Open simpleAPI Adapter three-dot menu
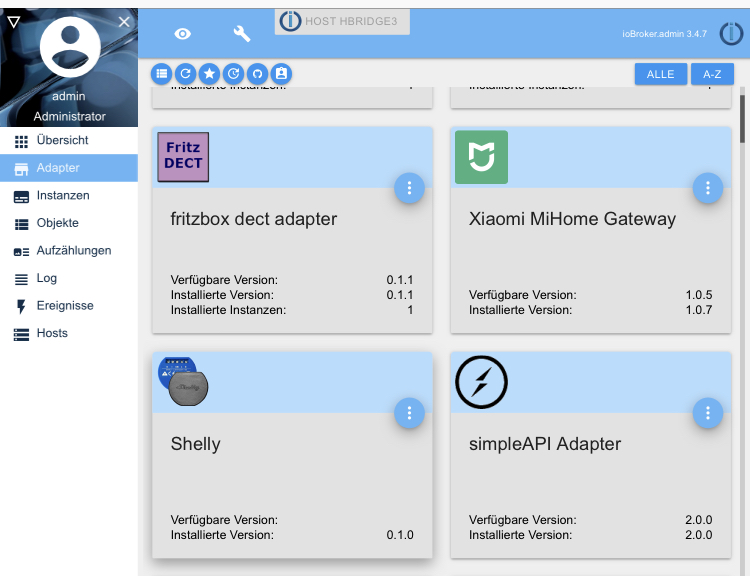The height and width of the screenshot is (576, 750). [708, 413]
